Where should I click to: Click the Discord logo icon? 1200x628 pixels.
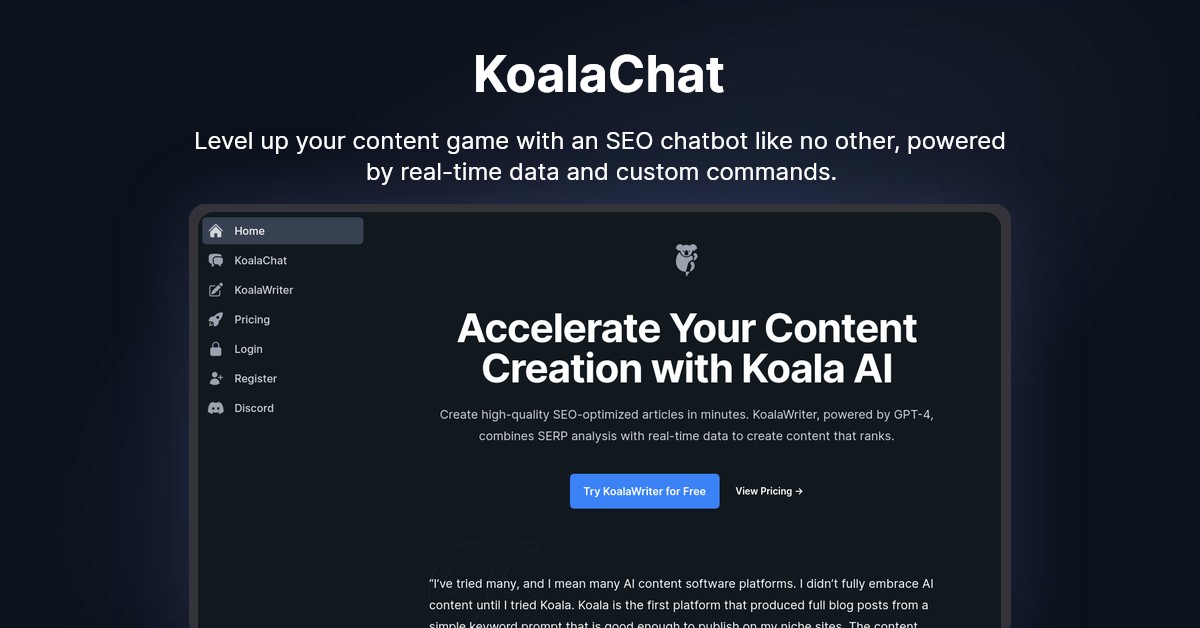[x=216, y=408]
